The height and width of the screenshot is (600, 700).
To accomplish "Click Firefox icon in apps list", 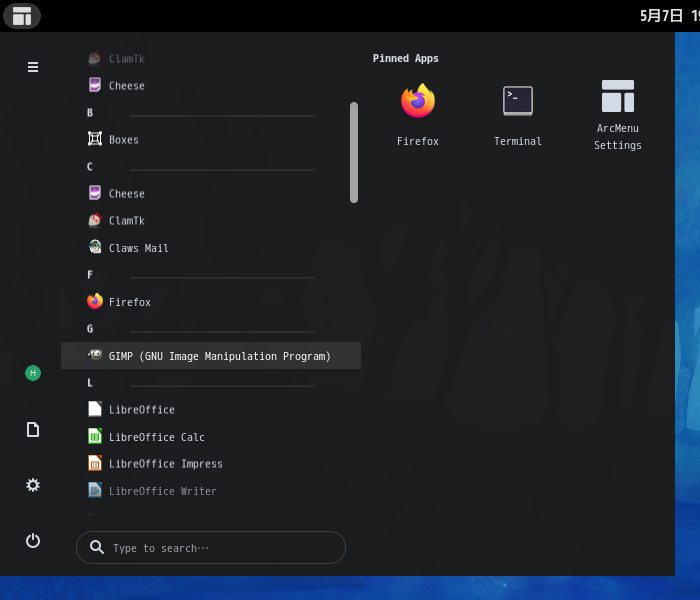I will pos(95,301).
